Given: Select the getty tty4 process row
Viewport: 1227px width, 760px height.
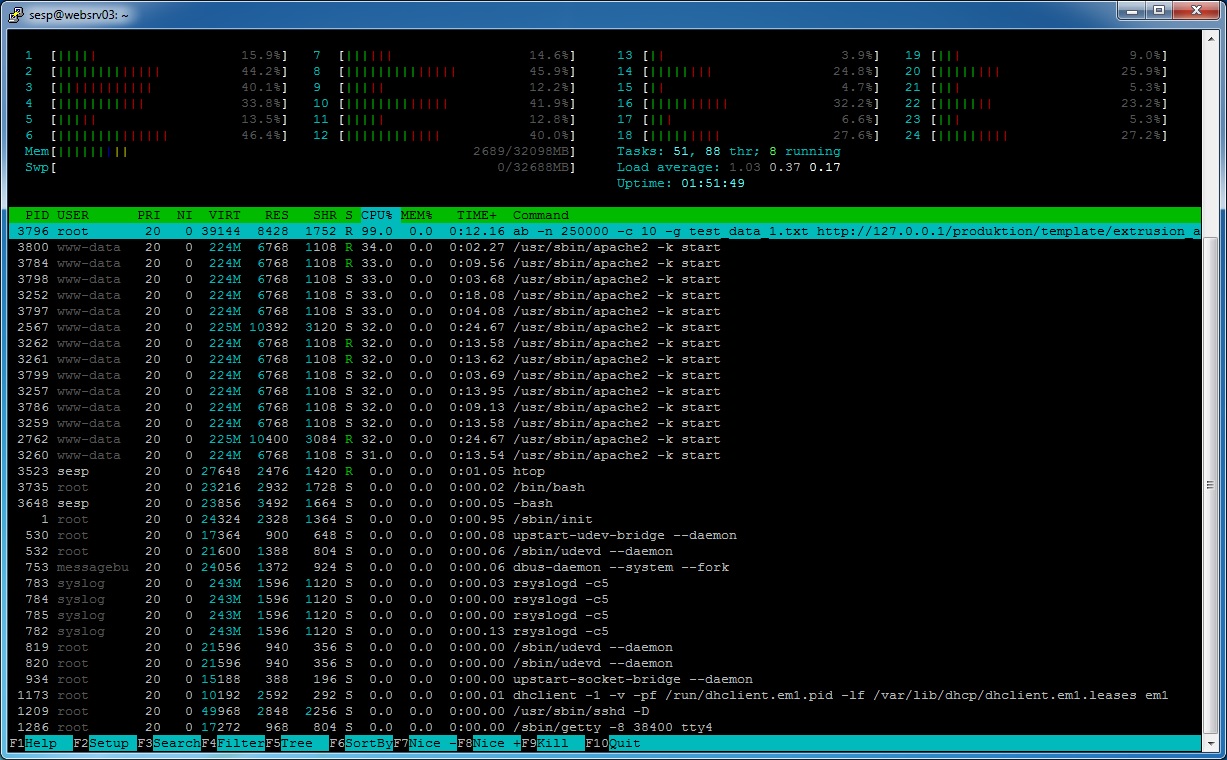Looking at the screenshot, I should click(x=604, y=727).
